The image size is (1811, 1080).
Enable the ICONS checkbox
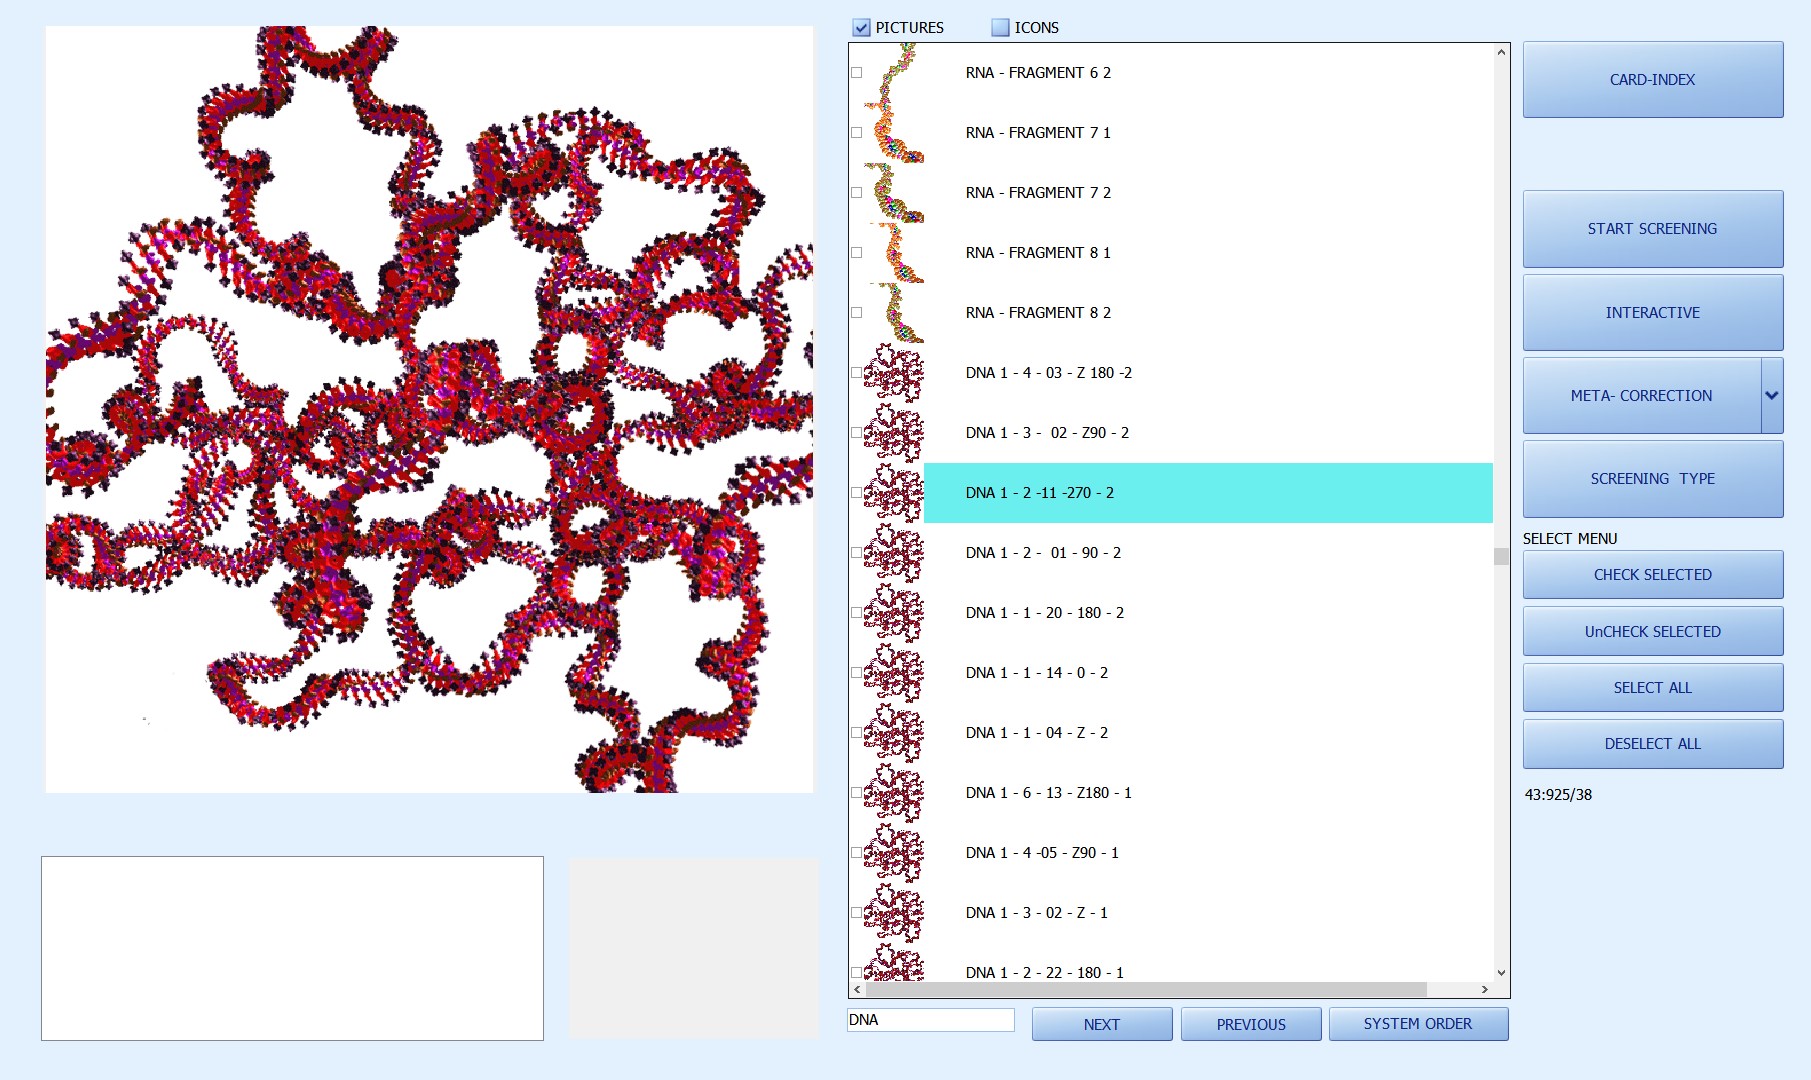pyautogui.click(x=1000, y=28)
